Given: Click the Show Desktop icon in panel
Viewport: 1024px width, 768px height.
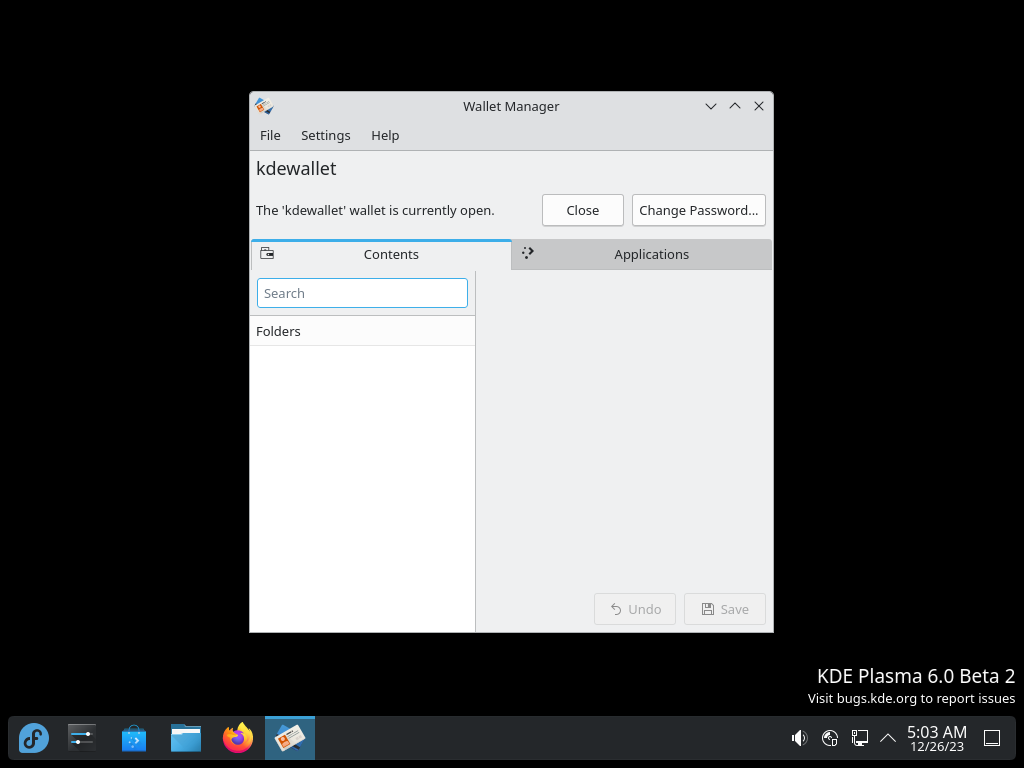Looking at the screenshot, I should pyautogui.click(x=992, y=738).
